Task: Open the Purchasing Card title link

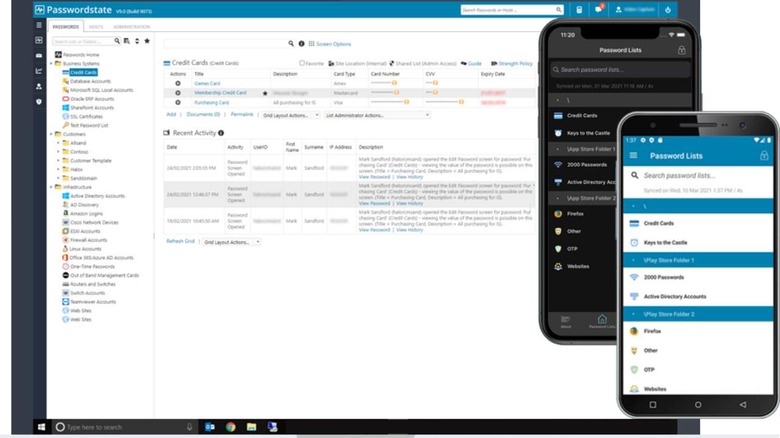Action: (211, 103)
